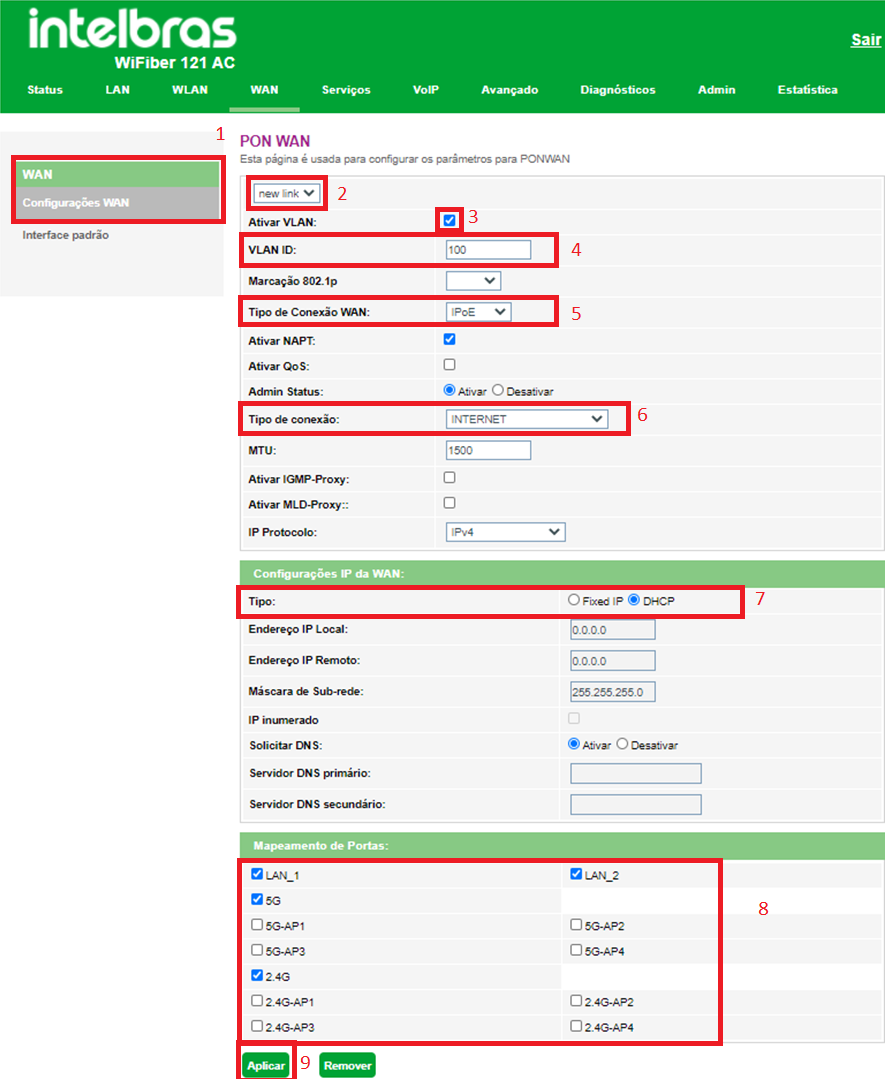Open the IP Protocolo dropdown
Image resolution: width=886 pixels, height=1088 pixels.
pos(505,532)
